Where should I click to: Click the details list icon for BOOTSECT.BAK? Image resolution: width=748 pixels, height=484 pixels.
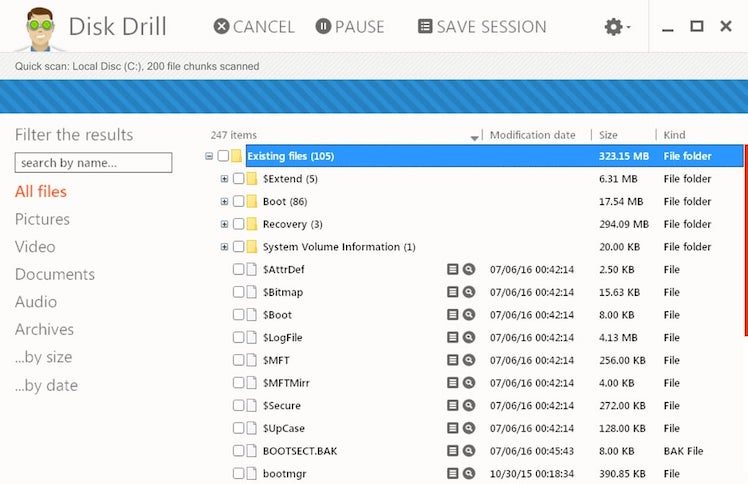pos(453,451)
